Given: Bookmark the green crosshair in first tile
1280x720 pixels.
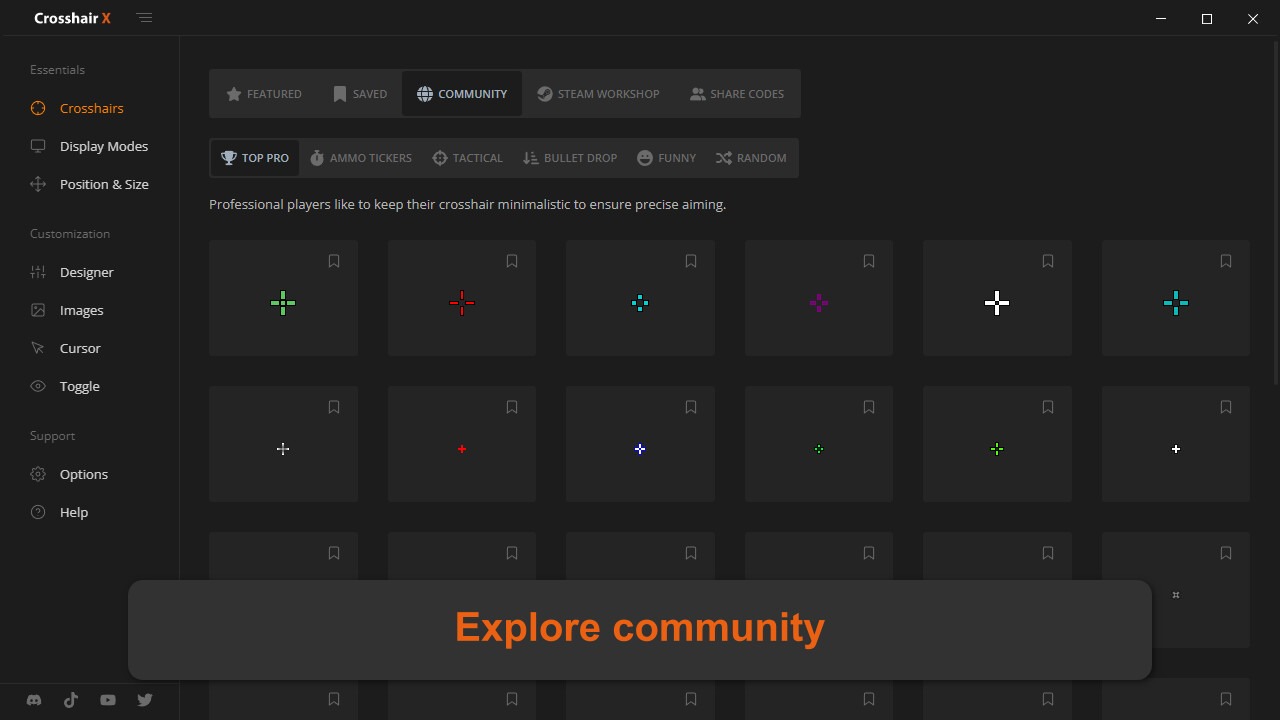Looking at the screenshot, I should [334, 261].
